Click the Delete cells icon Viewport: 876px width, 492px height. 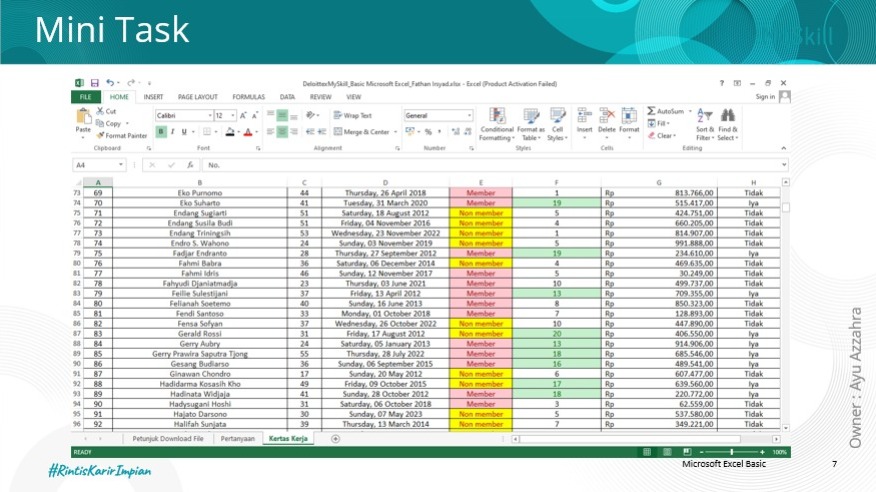606,116
